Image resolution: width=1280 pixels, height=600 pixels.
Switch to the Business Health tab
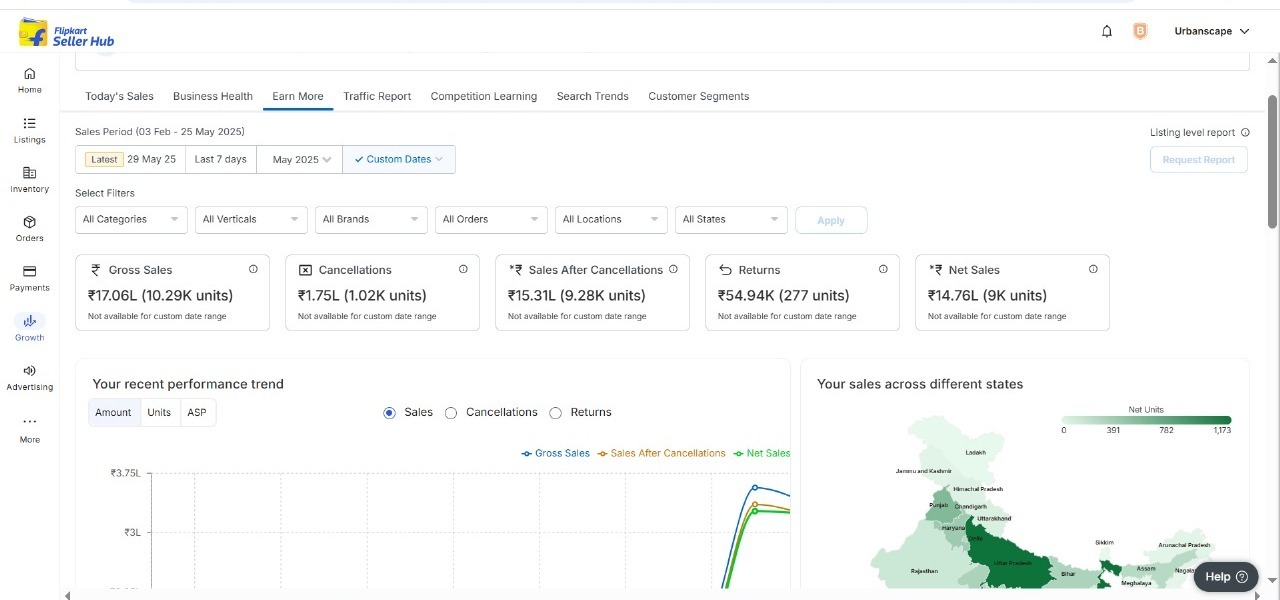(x=212, y=97)
